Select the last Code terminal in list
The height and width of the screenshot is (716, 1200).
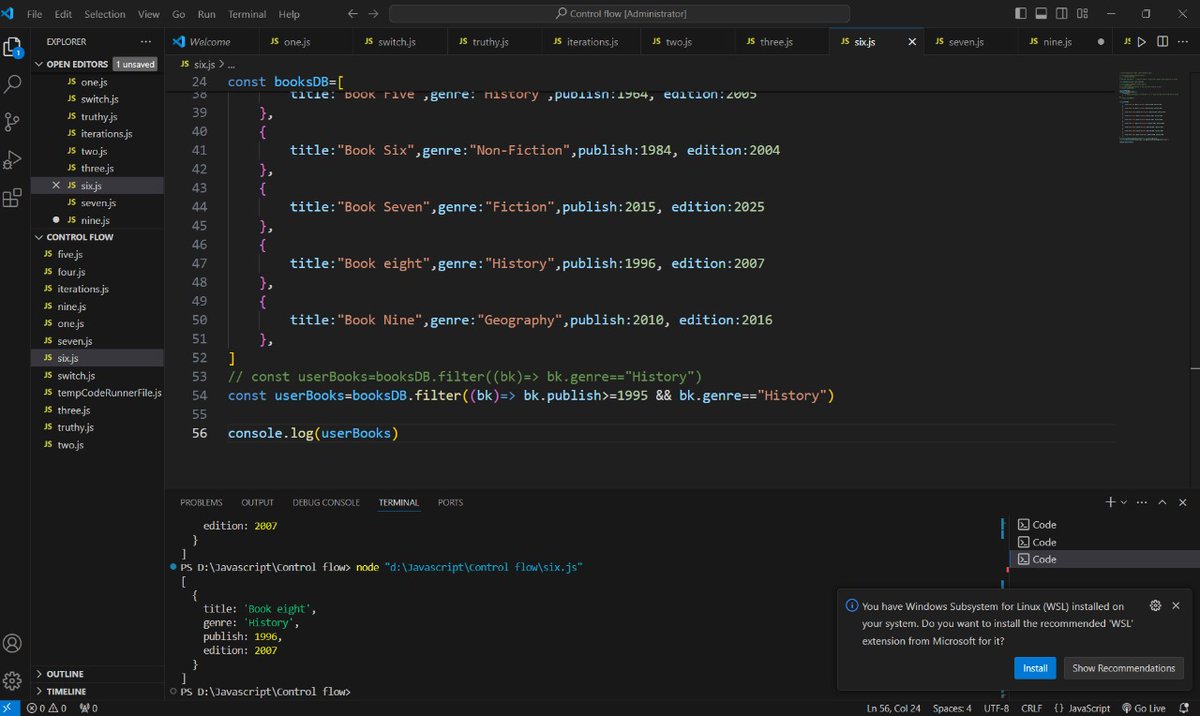(1102, 559)
